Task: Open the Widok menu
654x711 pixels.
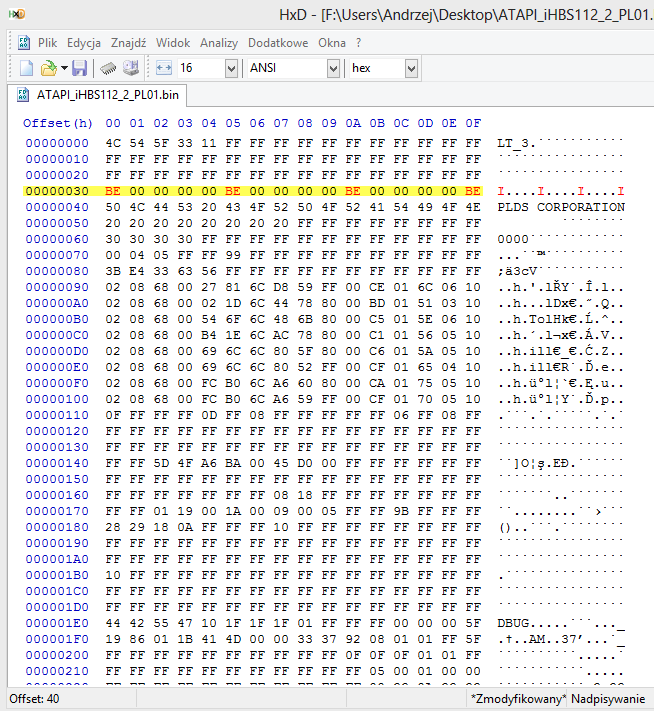Action: pos(173,43)
